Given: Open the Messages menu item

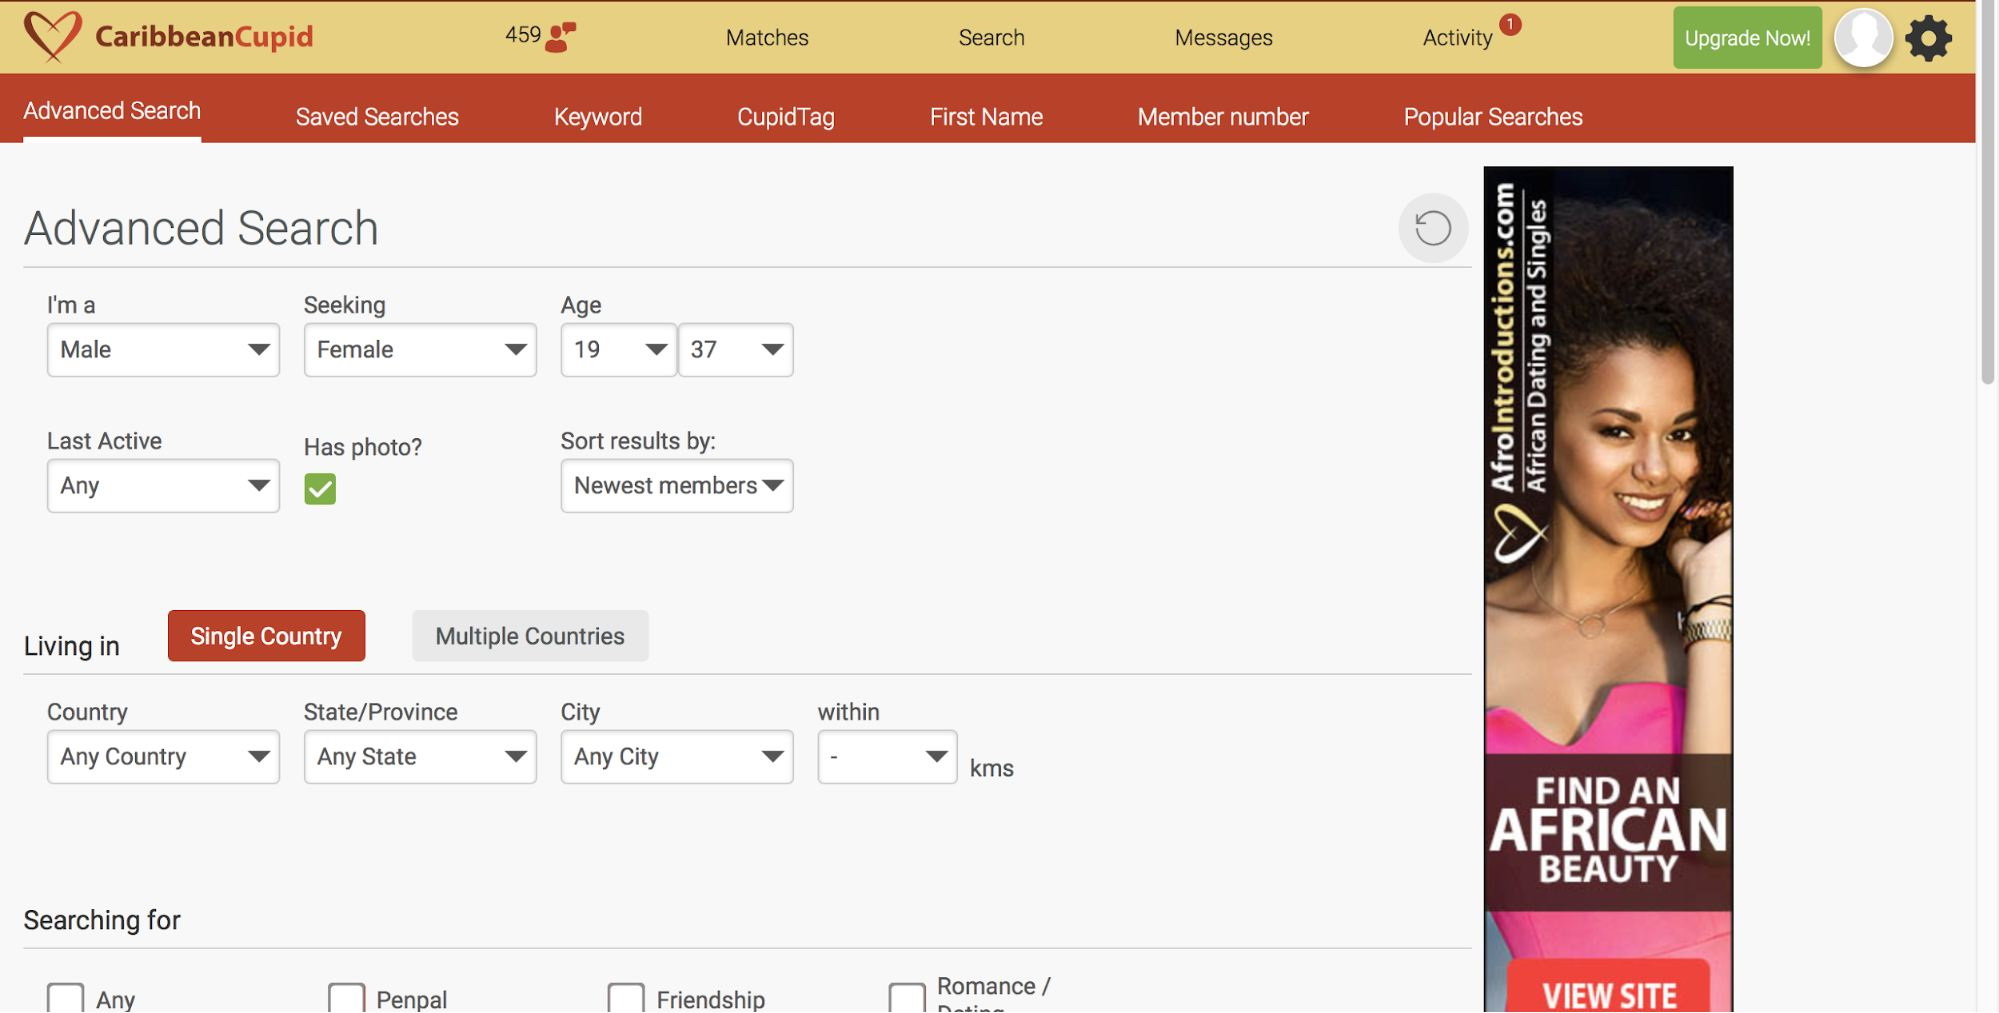Looking at the screenshot, I should point(1223,38).
